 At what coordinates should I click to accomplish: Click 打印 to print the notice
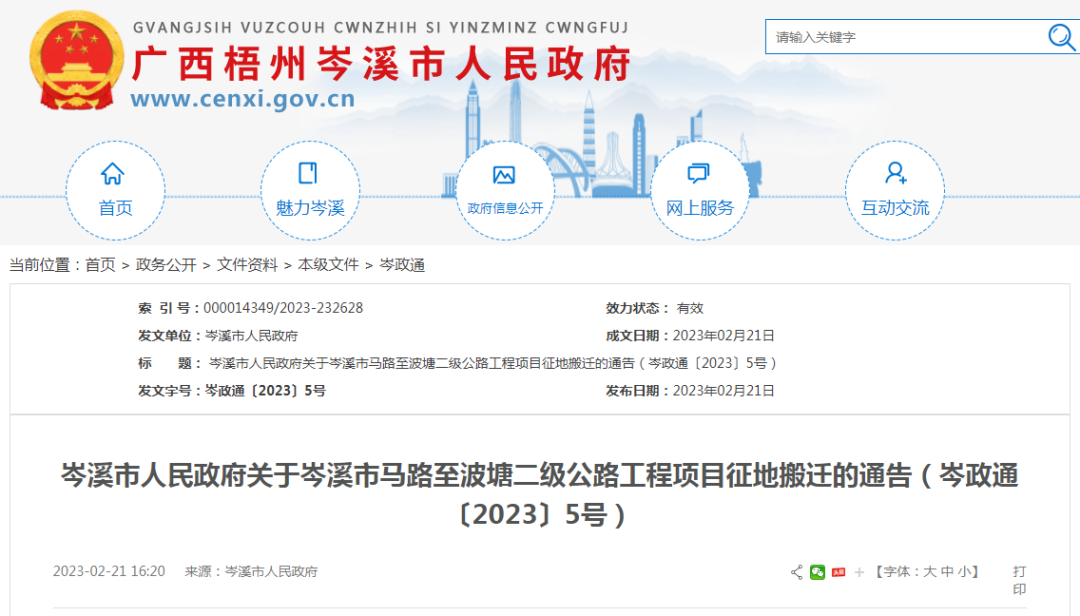1019,580
